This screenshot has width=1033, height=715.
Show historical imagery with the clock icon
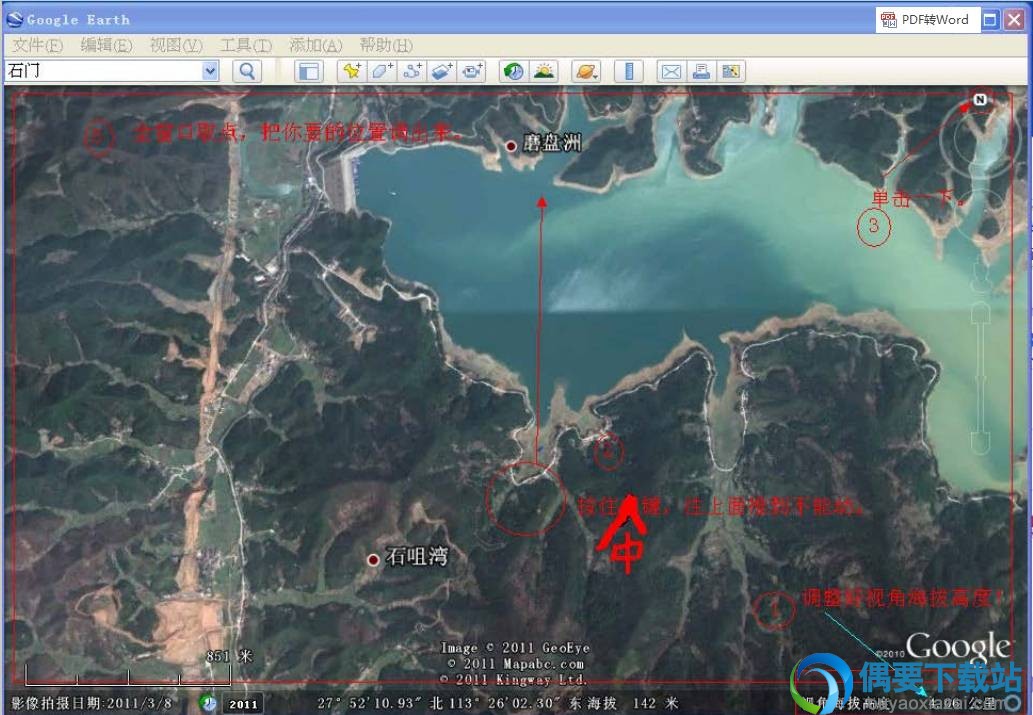pyautogui.click(x=513, y=71)
